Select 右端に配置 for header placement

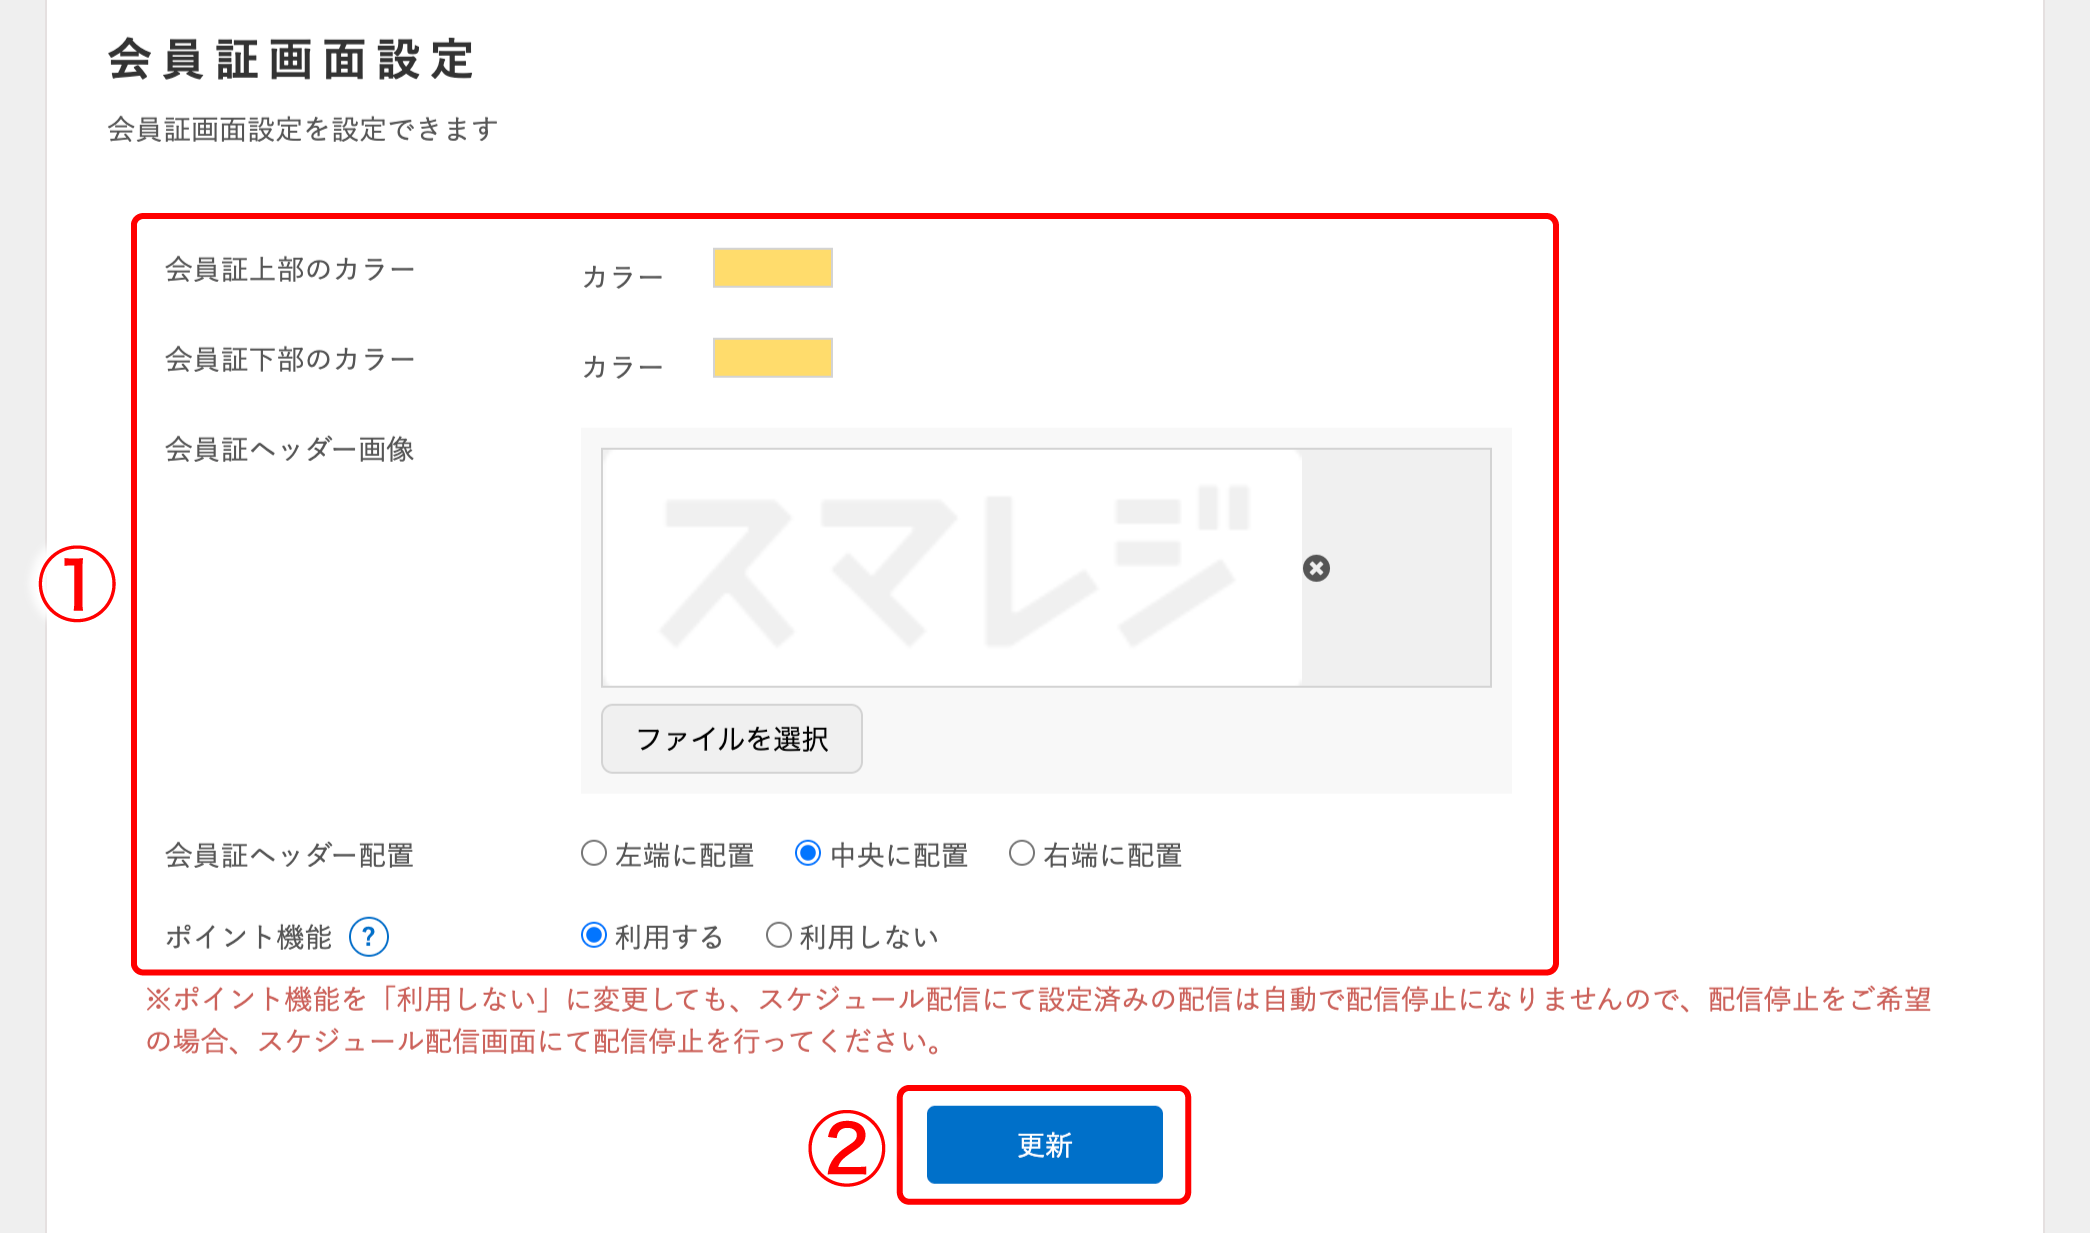[1021, 853]
